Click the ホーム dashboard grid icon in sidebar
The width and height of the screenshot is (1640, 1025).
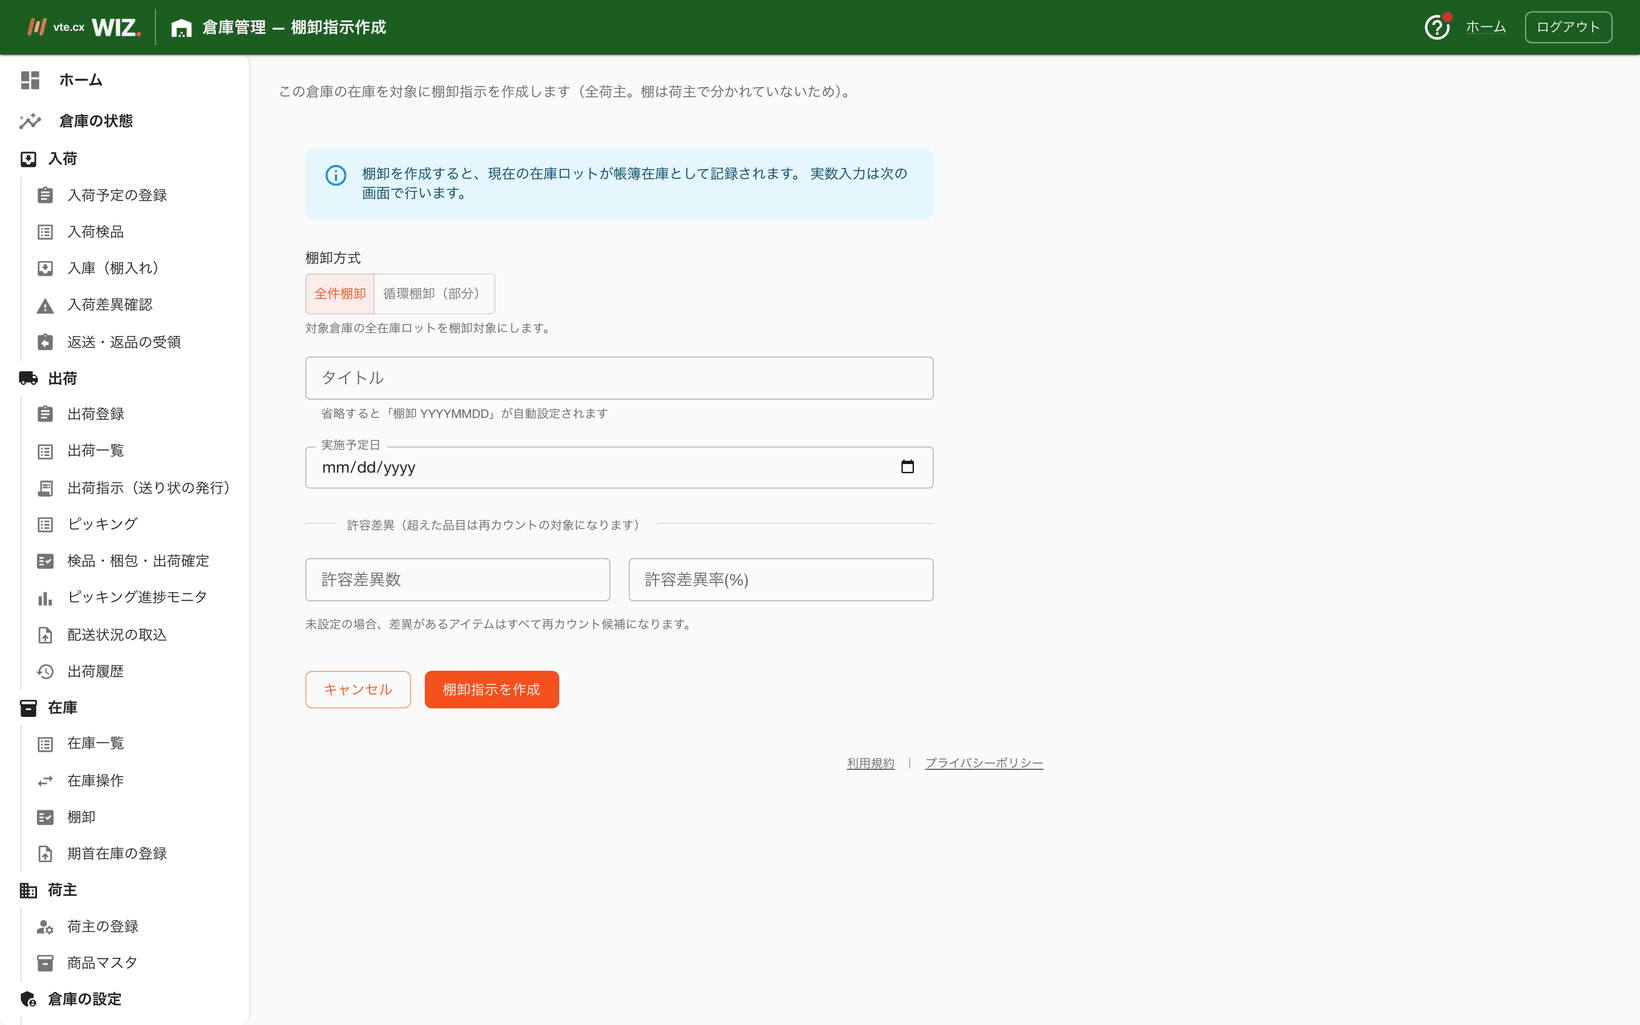click(30, 80)
